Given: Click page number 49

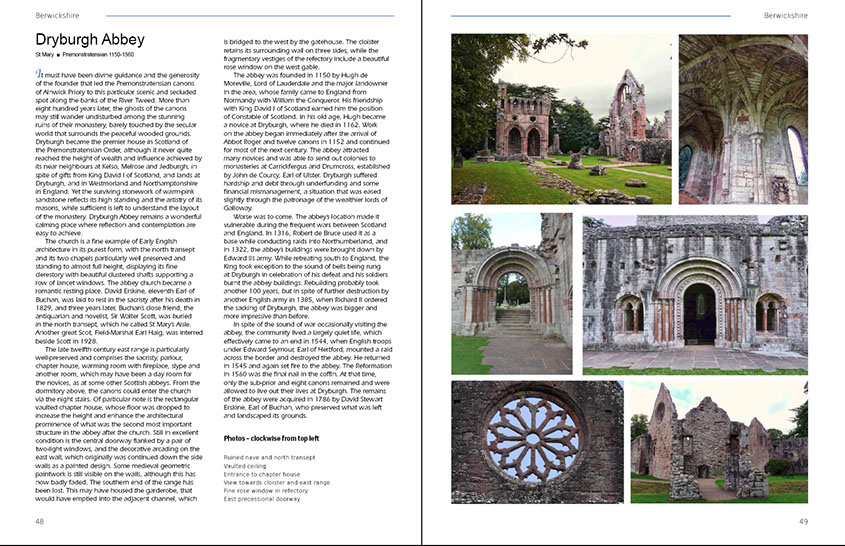Looking at the screenshot, I should click(802, 521).
